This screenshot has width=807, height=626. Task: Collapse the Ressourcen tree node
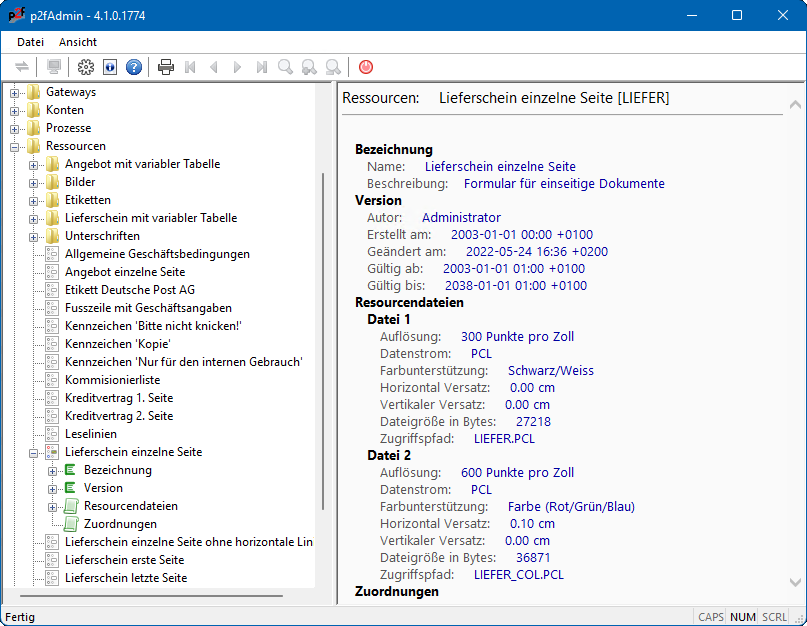point(15,146)
